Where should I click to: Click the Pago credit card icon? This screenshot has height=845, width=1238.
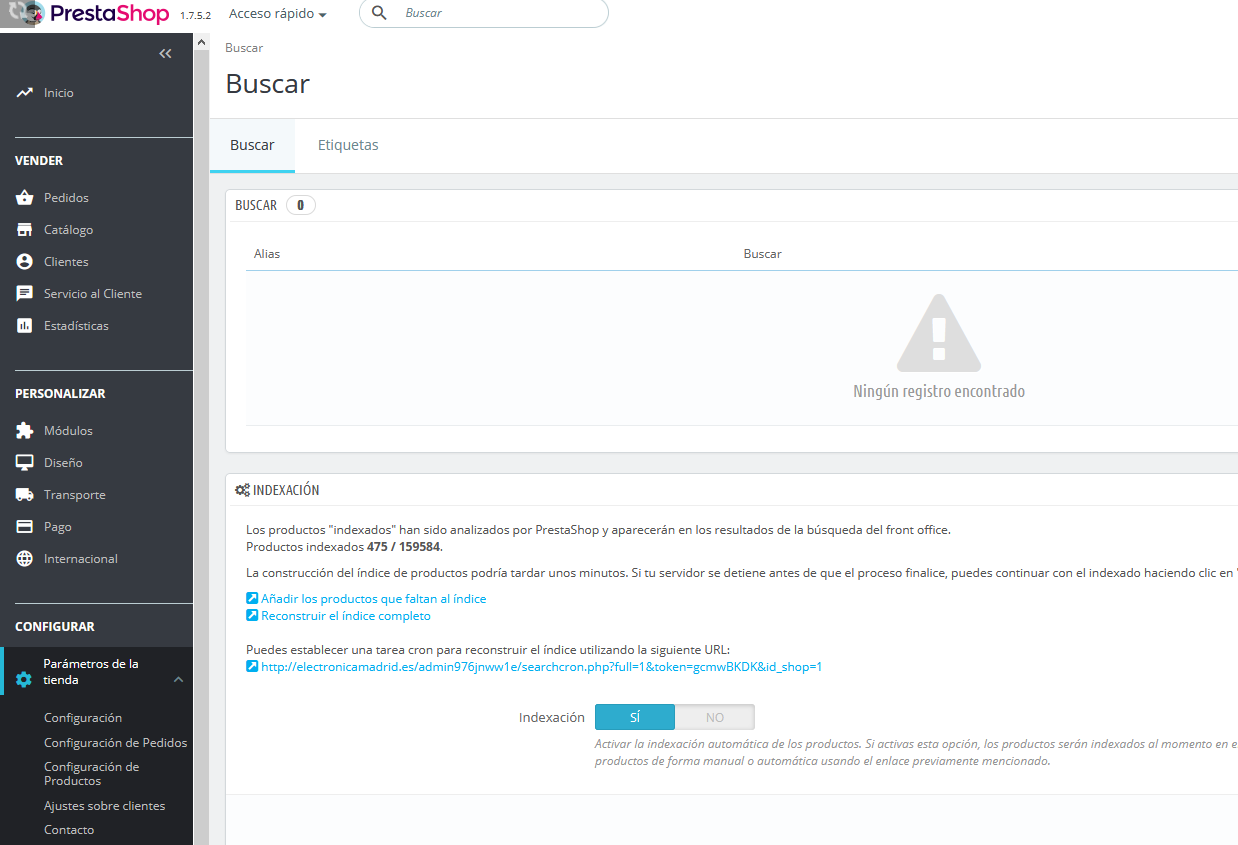pyautogui.click(x=25, y=527)
